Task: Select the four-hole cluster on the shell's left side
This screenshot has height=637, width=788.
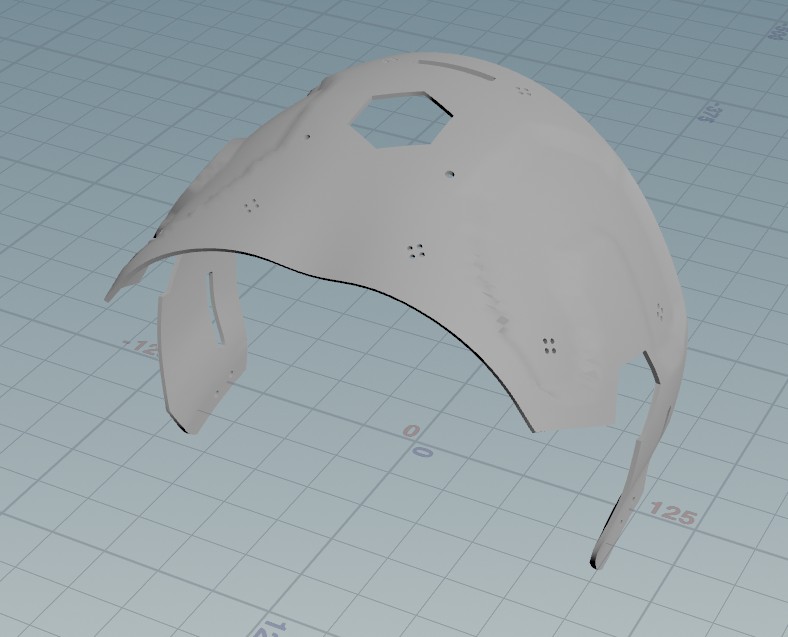Action: point(252,204)
